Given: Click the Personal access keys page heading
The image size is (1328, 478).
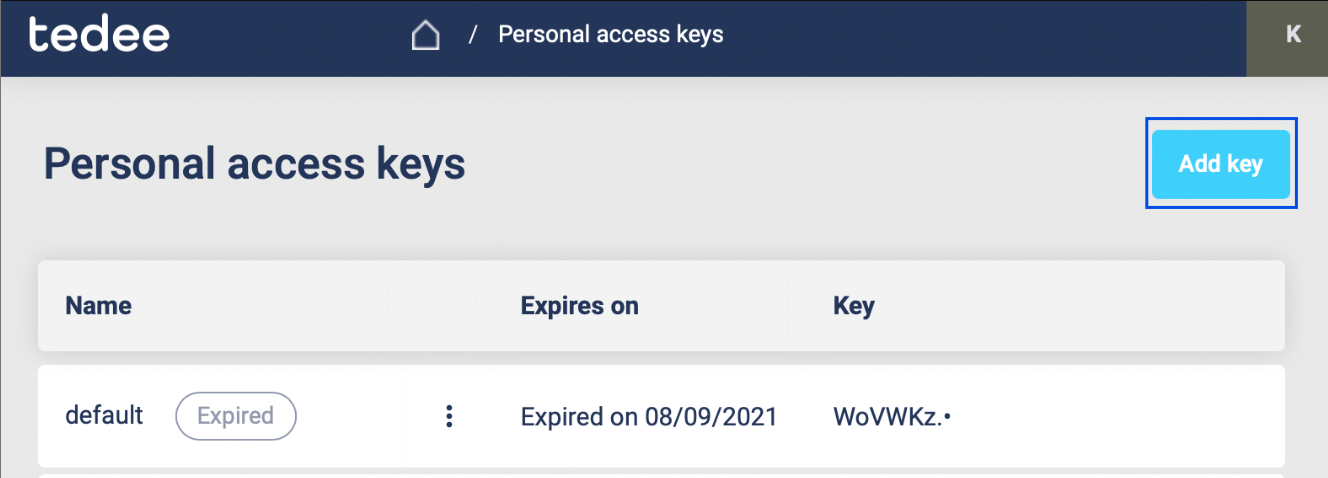Looking at the screenshot, I should click(254, 164).
